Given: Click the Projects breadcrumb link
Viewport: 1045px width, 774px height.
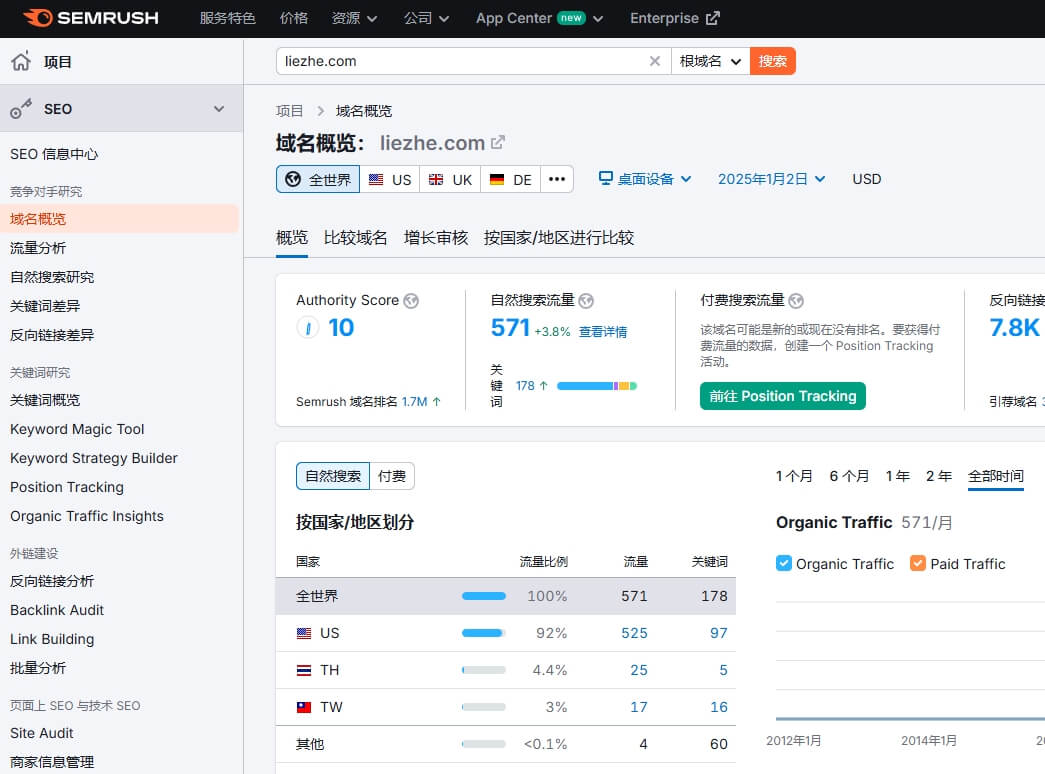Looking at the screenshot, I should point(289,111).
